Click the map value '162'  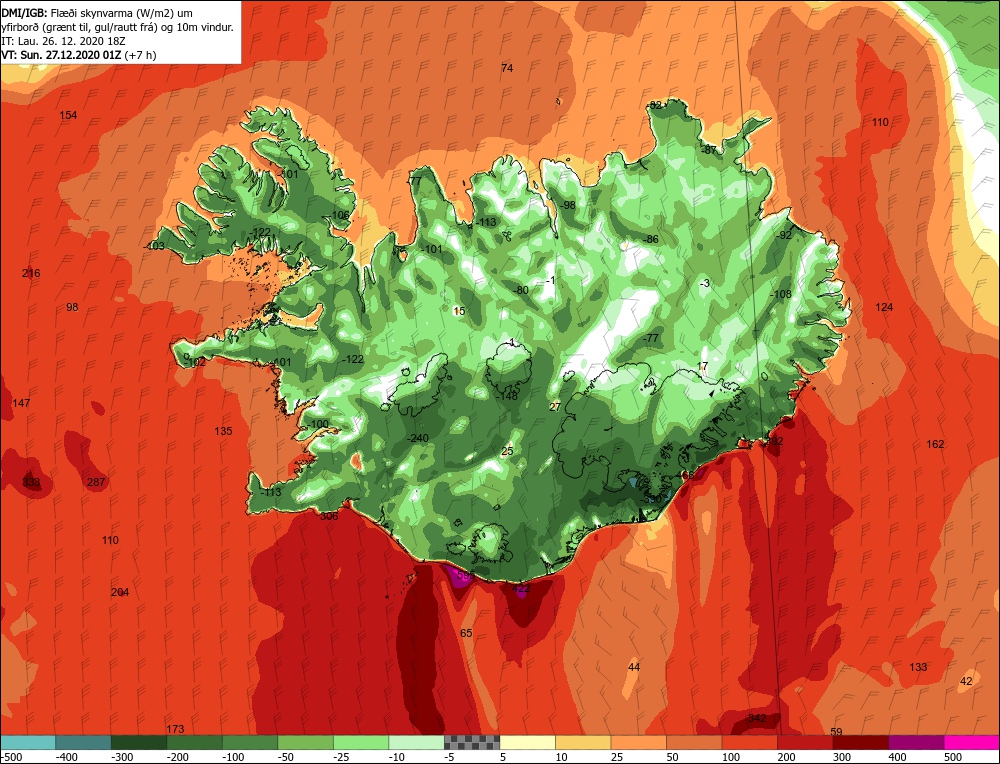[935, 444]
